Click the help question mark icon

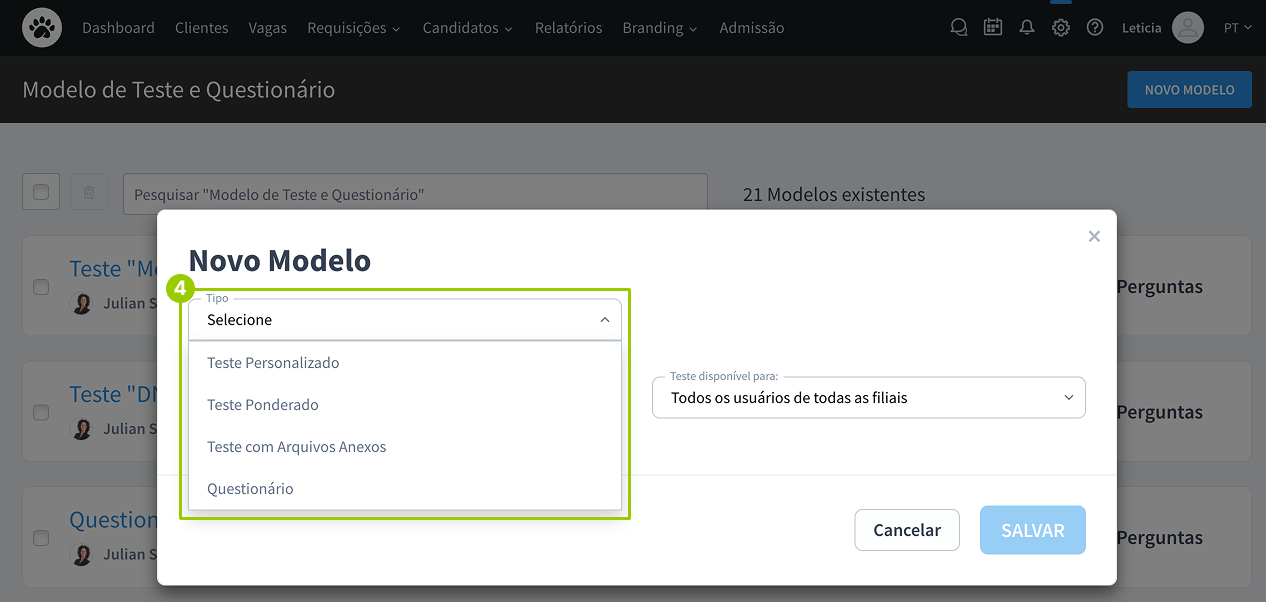pyautogui.click(x=1095, y=28)
